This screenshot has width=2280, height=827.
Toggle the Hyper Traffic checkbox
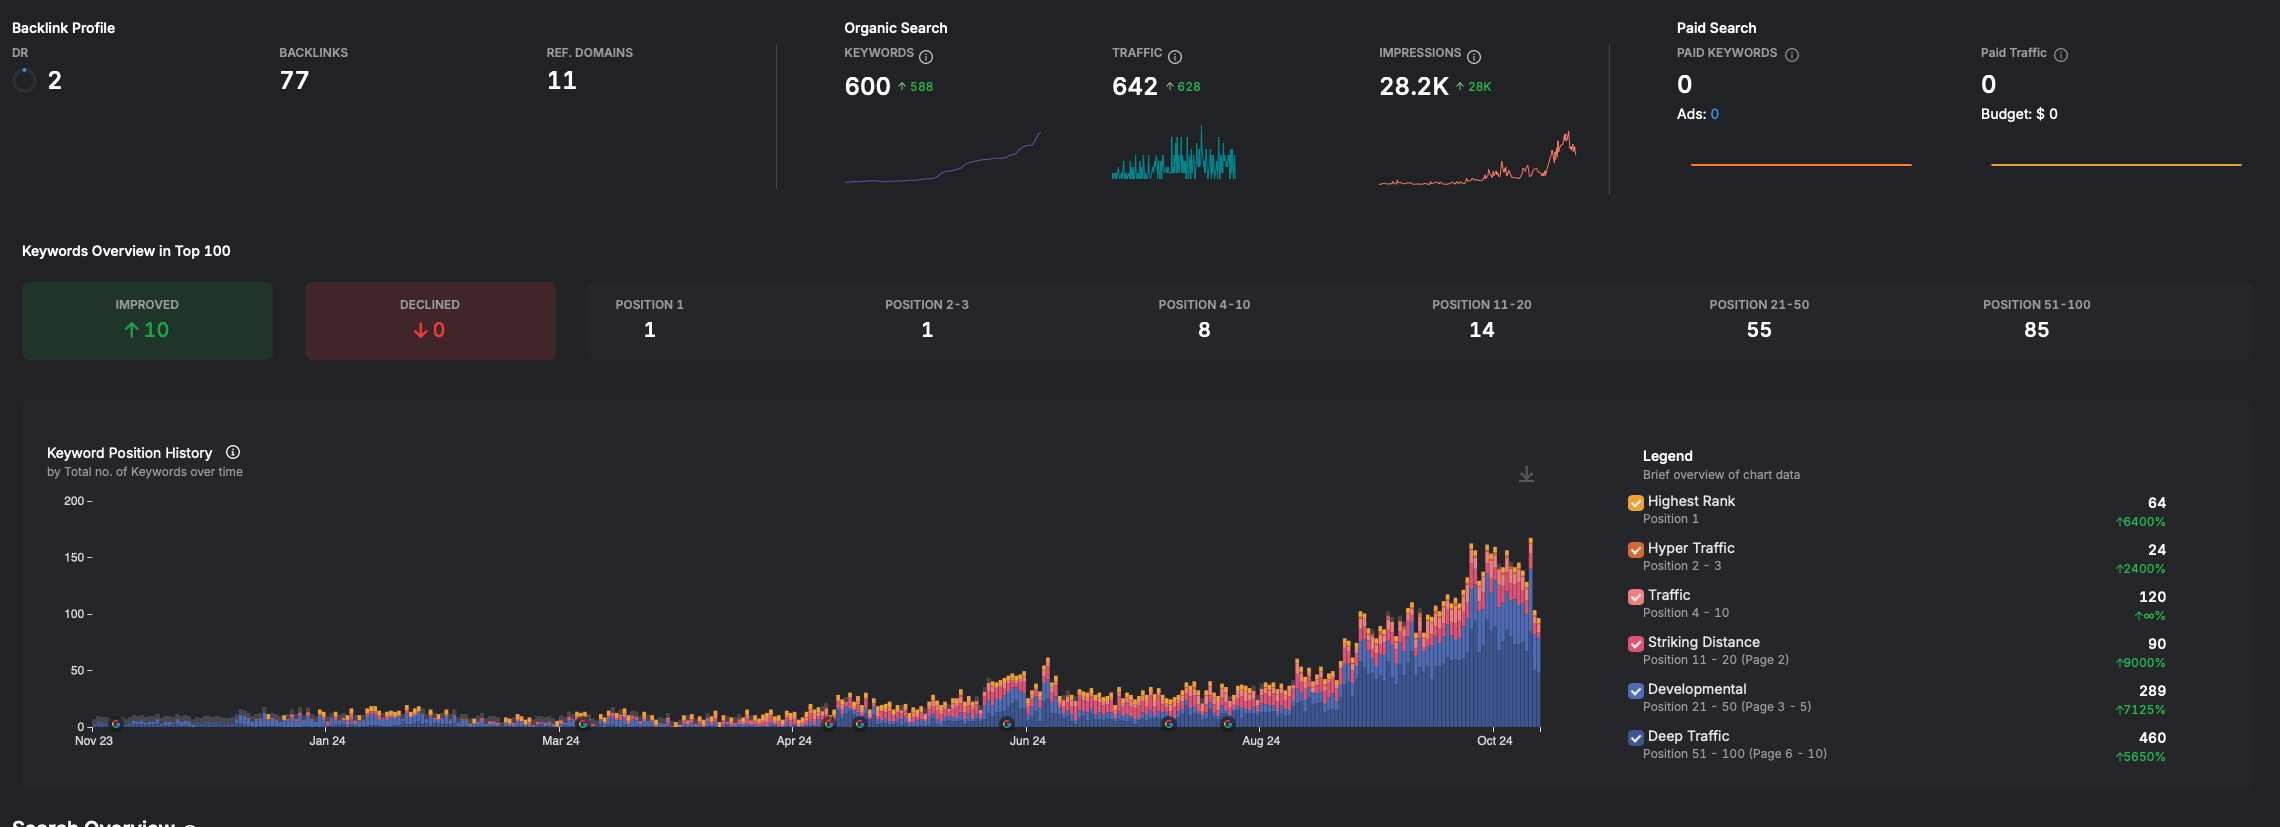click(1636, 550)
